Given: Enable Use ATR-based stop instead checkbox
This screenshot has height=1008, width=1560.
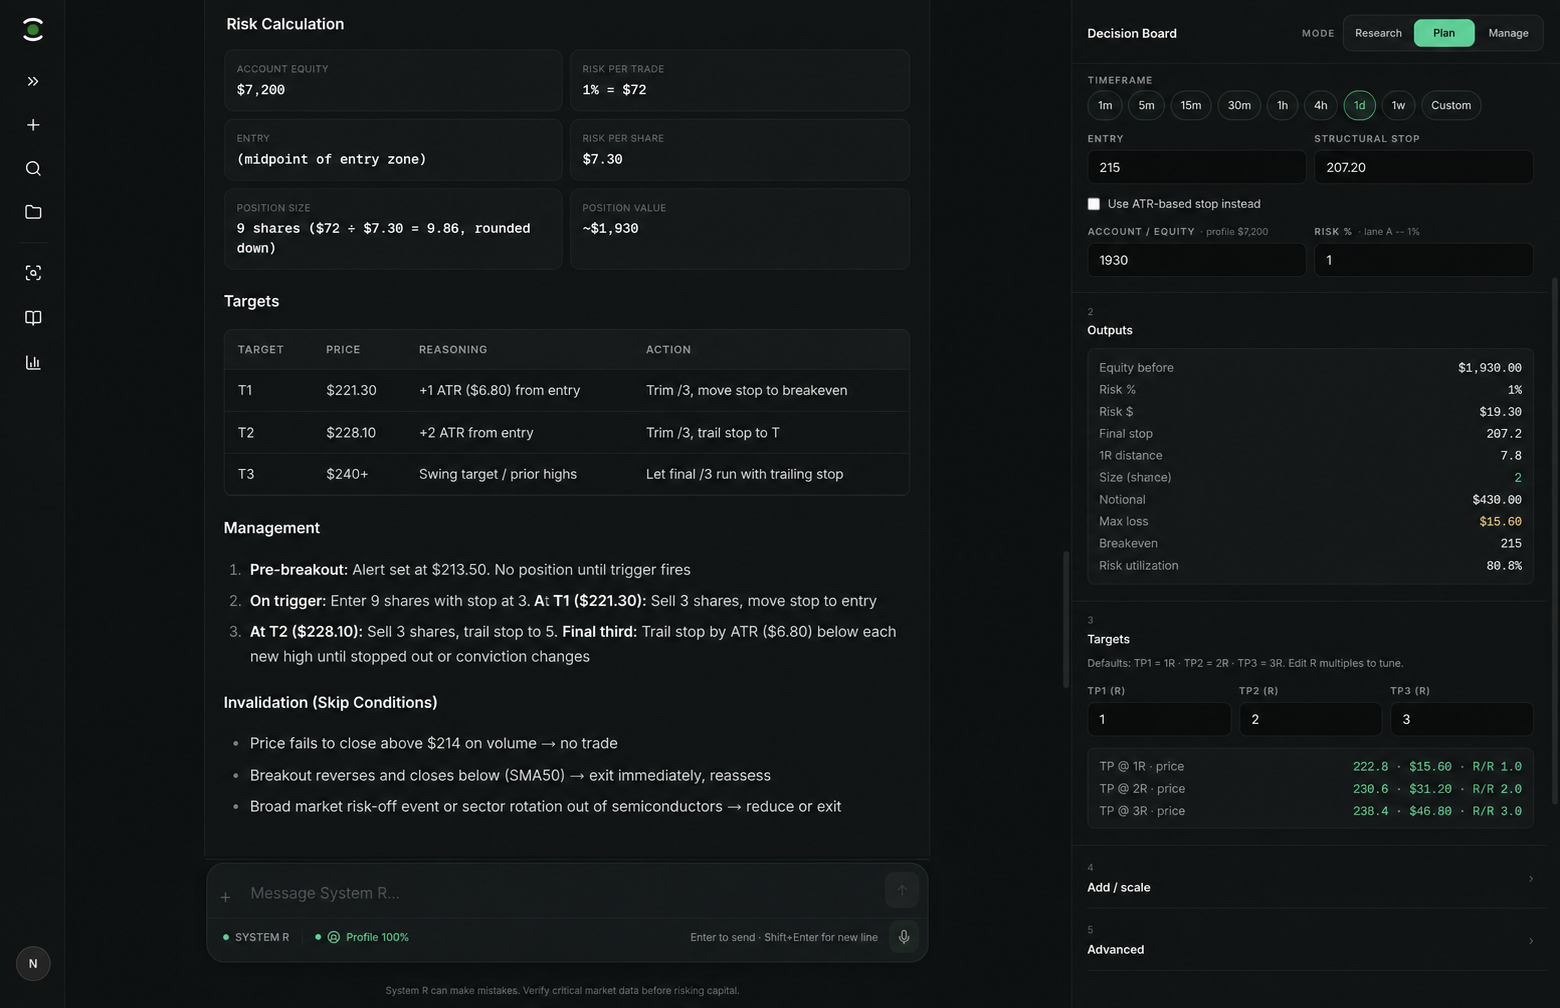Looking at the screenshot, I should (1094, 204).
